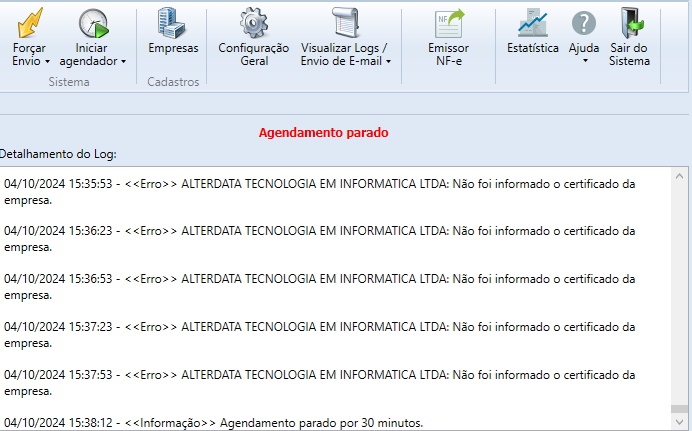Select the 15:36:23 error log entry
This screenshot has width=692, height=431.
coord(320,239)
